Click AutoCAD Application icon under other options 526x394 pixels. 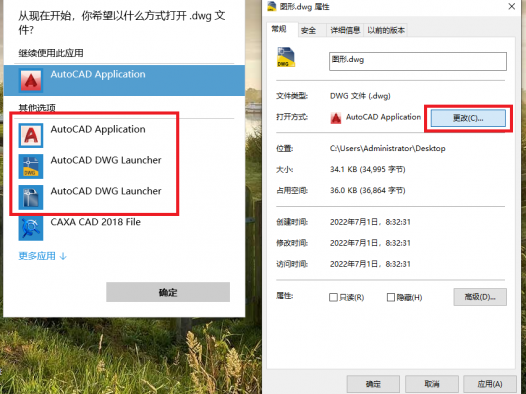pyautogui.click(x=31, y=135)
